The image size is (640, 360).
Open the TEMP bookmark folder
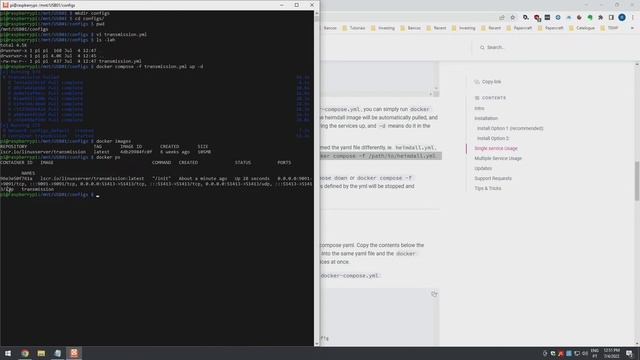pos(609,28)
